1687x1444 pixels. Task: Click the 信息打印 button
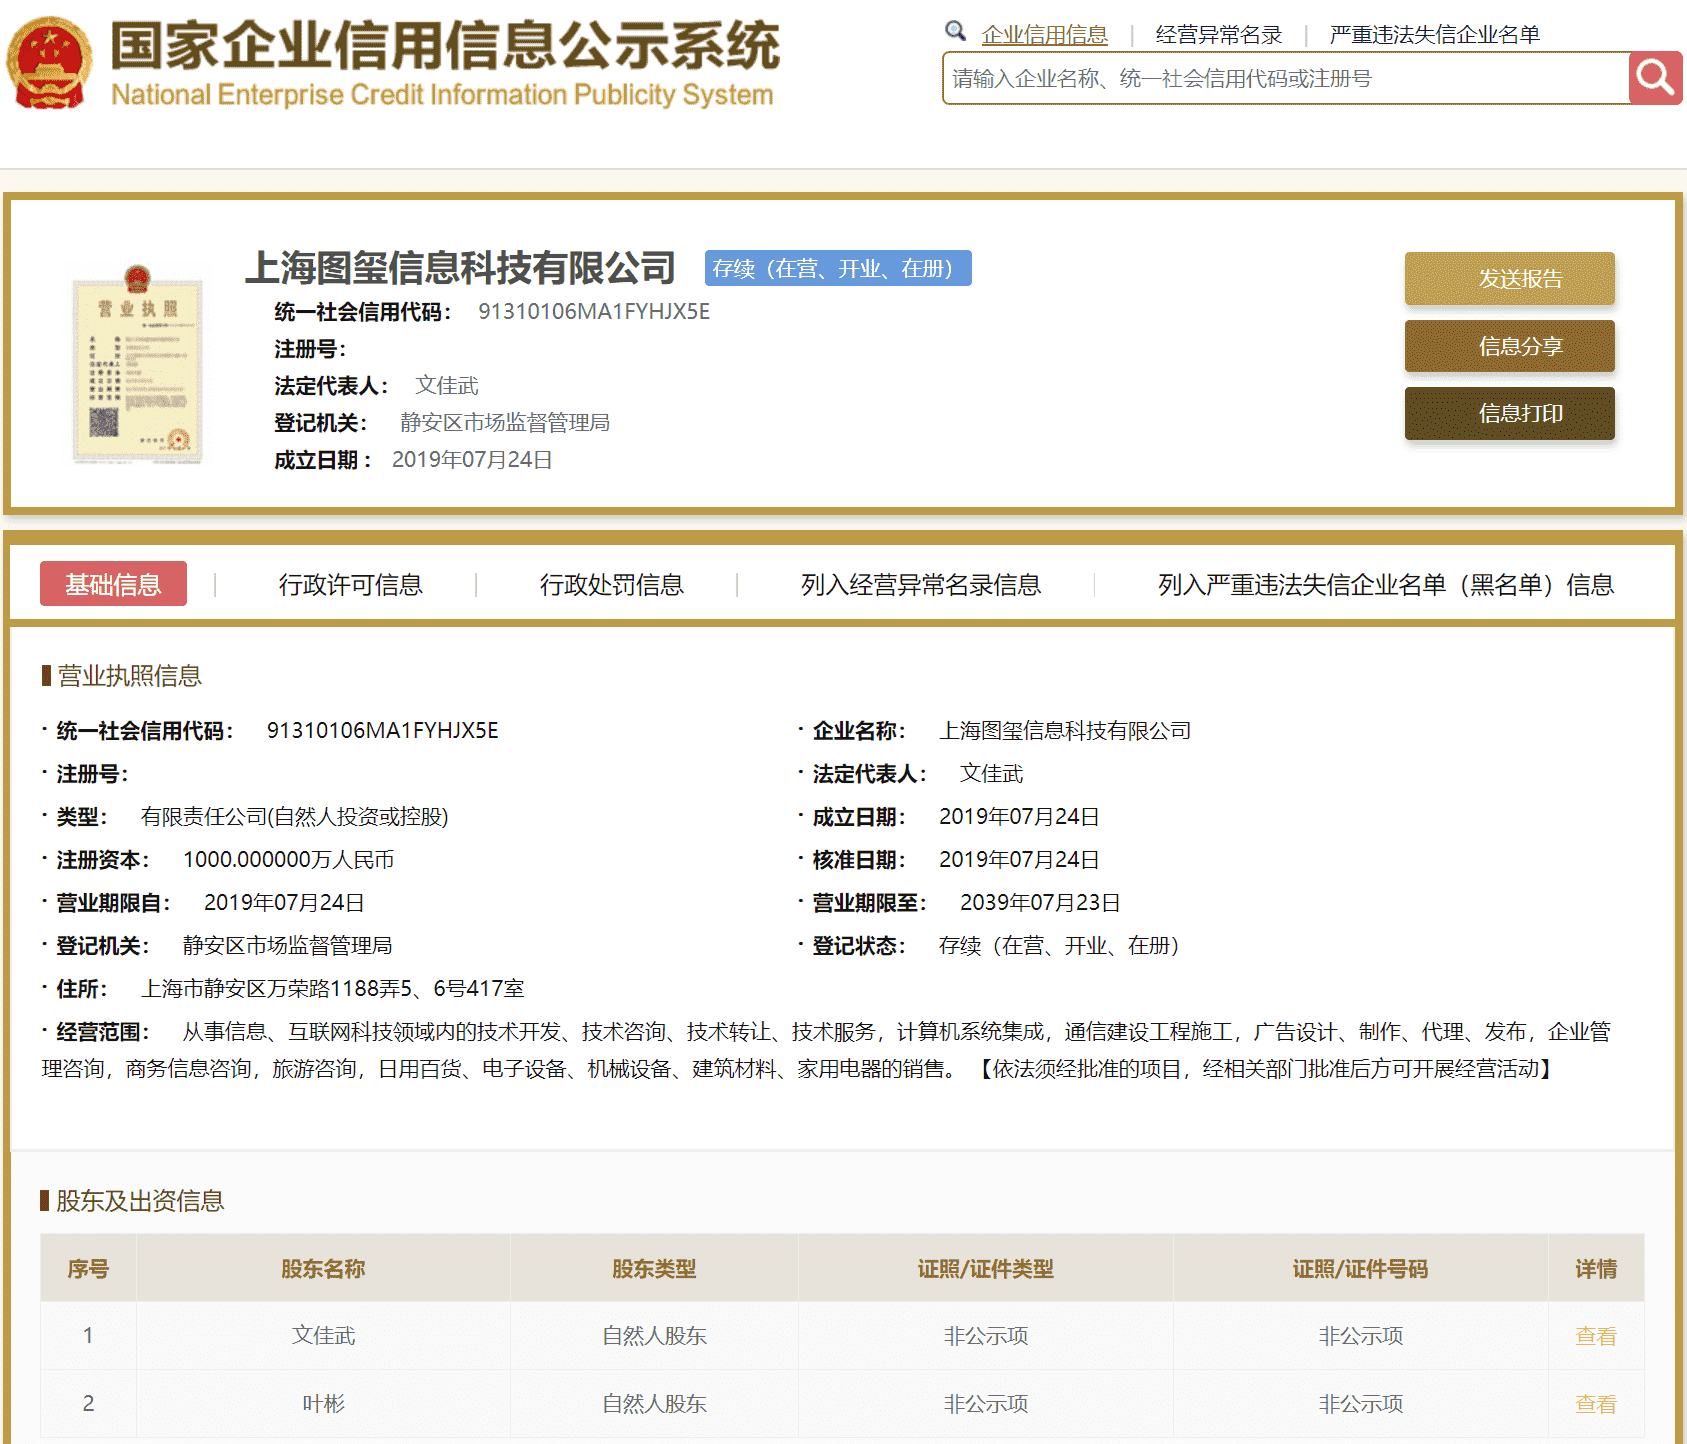(x=1509, y=413)
